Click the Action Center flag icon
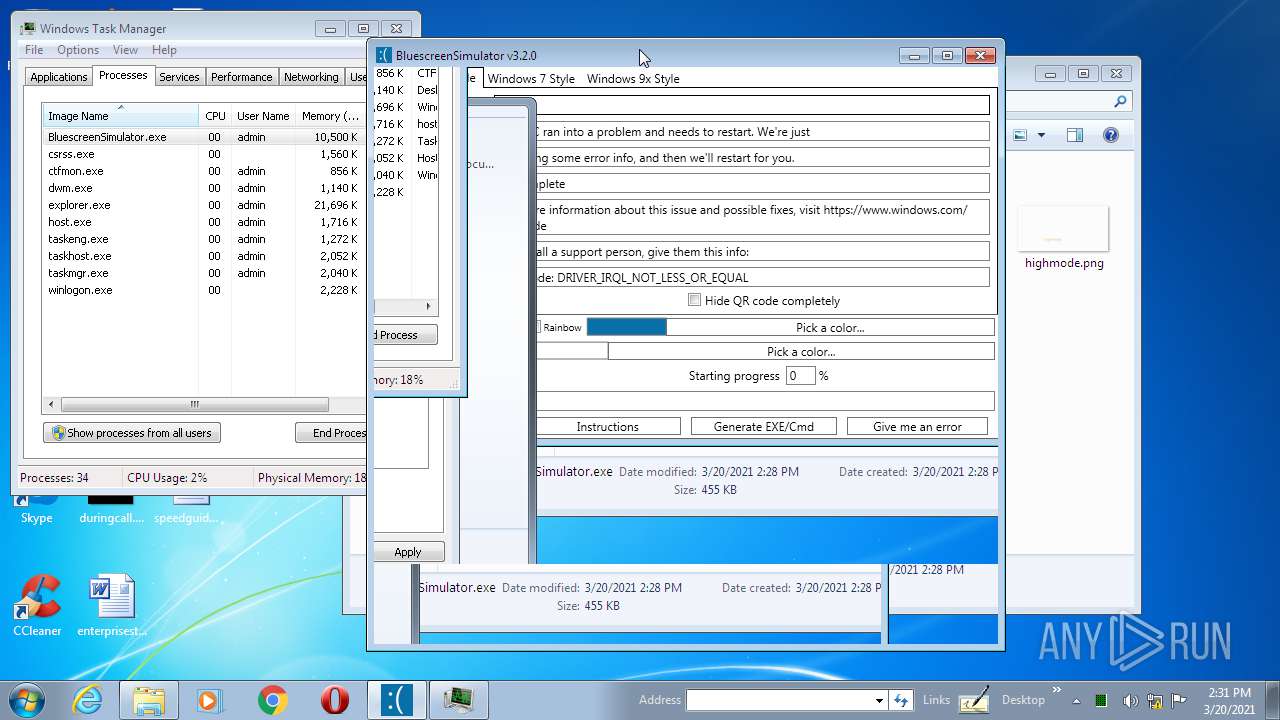1280x720 pixels. 1177,701
